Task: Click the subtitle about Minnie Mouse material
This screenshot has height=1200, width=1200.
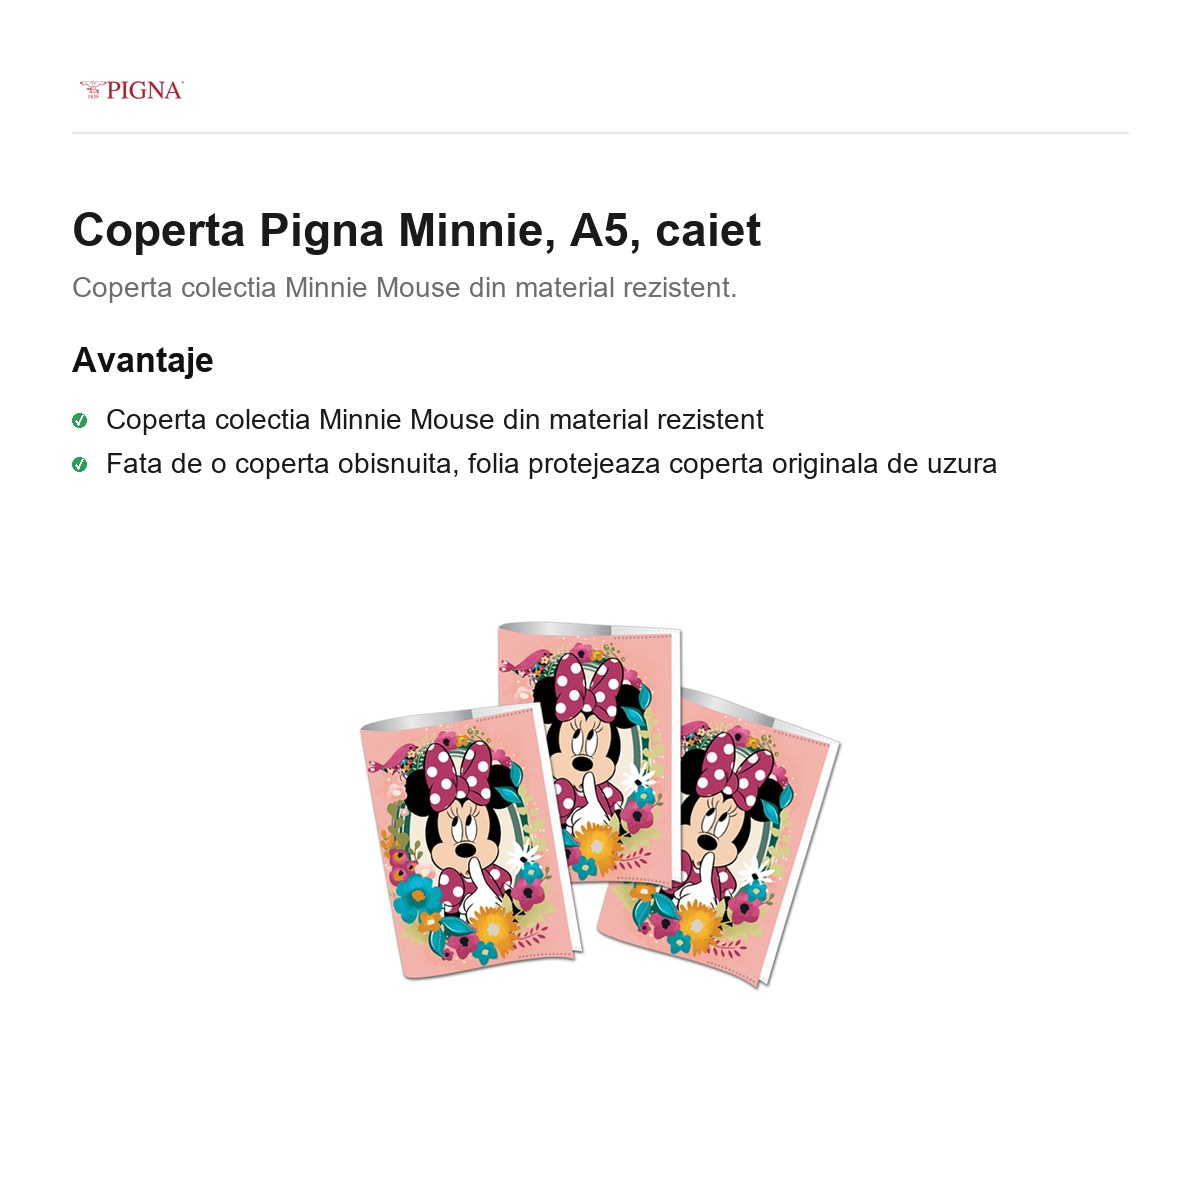Action: pyautogui.click(x=404, y=288)
